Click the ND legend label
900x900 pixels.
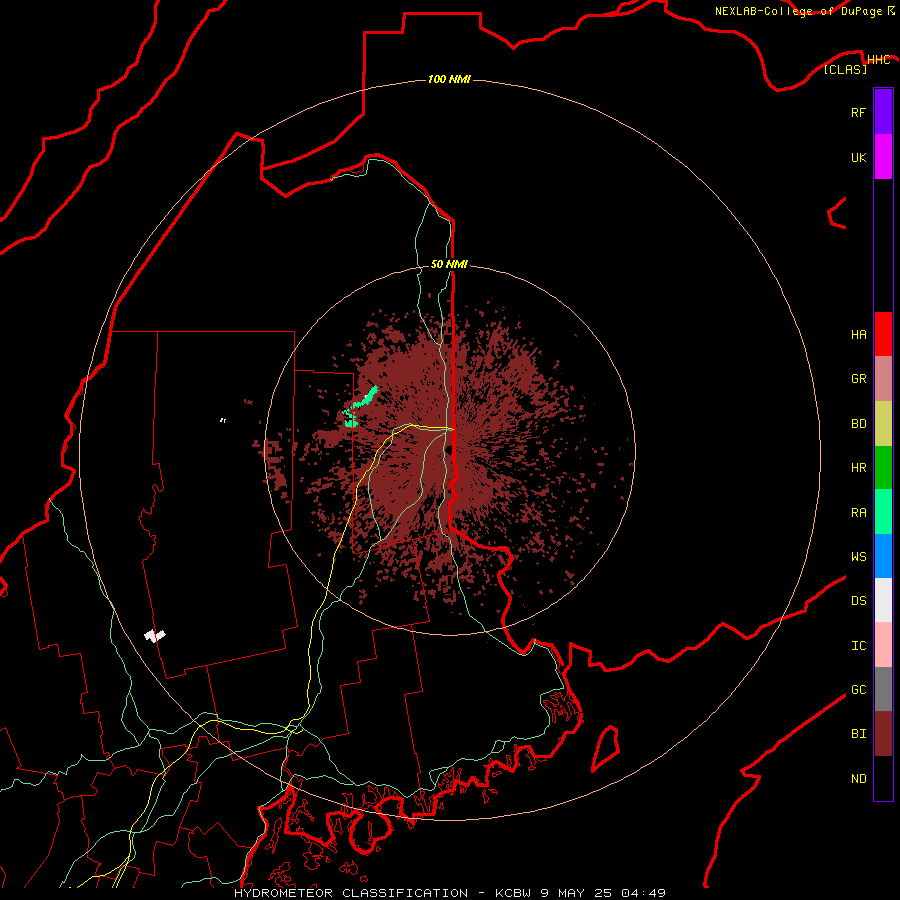pyautogui.click(x=858, y=779)
